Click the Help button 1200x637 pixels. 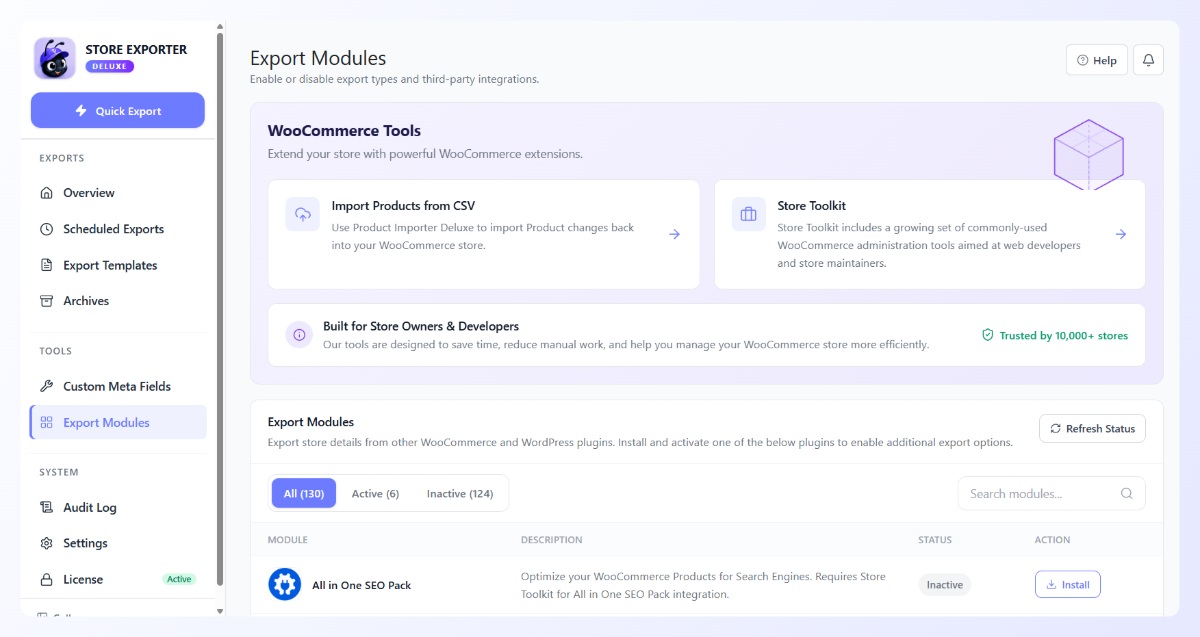[1097, 60]
